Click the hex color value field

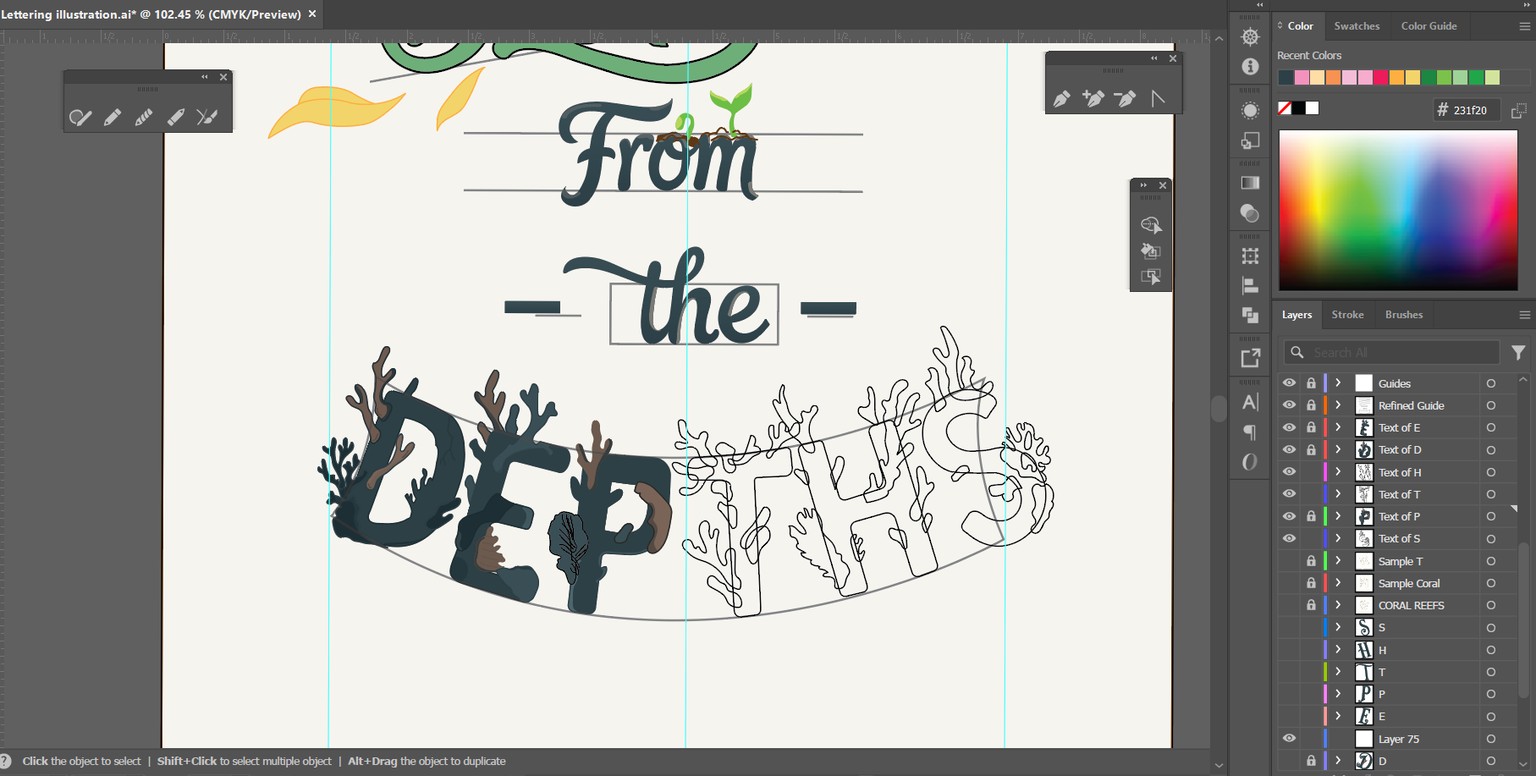(x=1466, y=110)
